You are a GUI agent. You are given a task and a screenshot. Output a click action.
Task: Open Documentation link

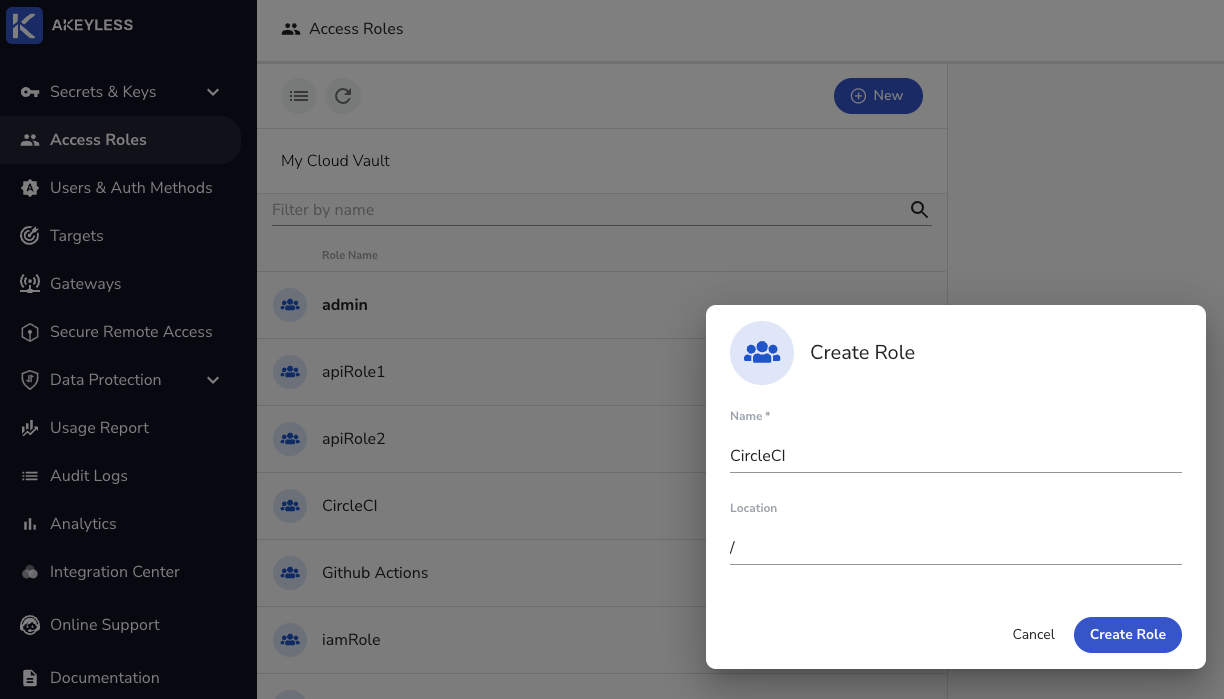point(120,678)
